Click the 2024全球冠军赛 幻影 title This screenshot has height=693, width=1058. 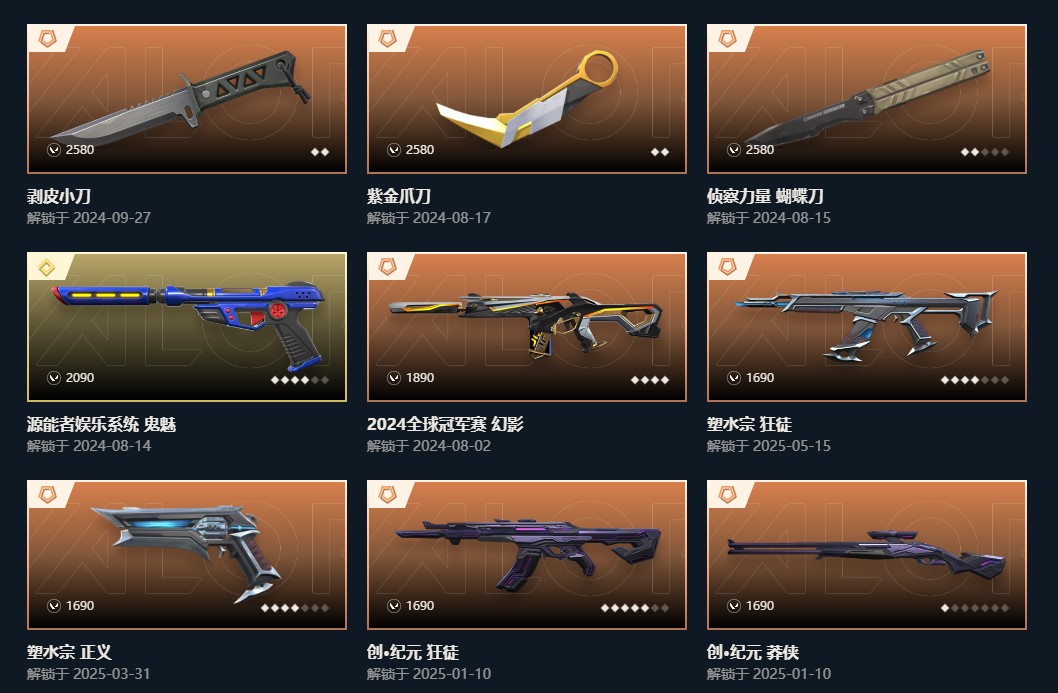tap(445, 424)
